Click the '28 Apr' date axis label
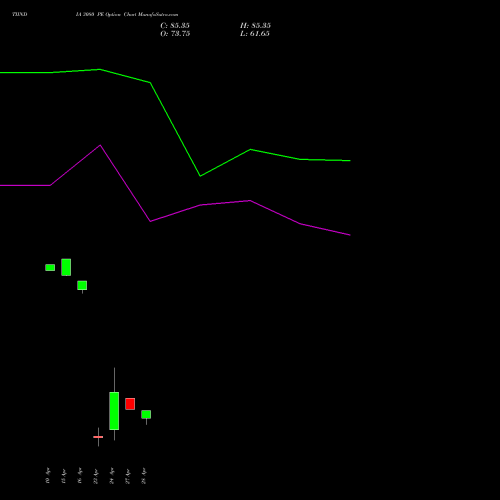The image size is (500, 500). pyautogui.click(x=144, y=476)
